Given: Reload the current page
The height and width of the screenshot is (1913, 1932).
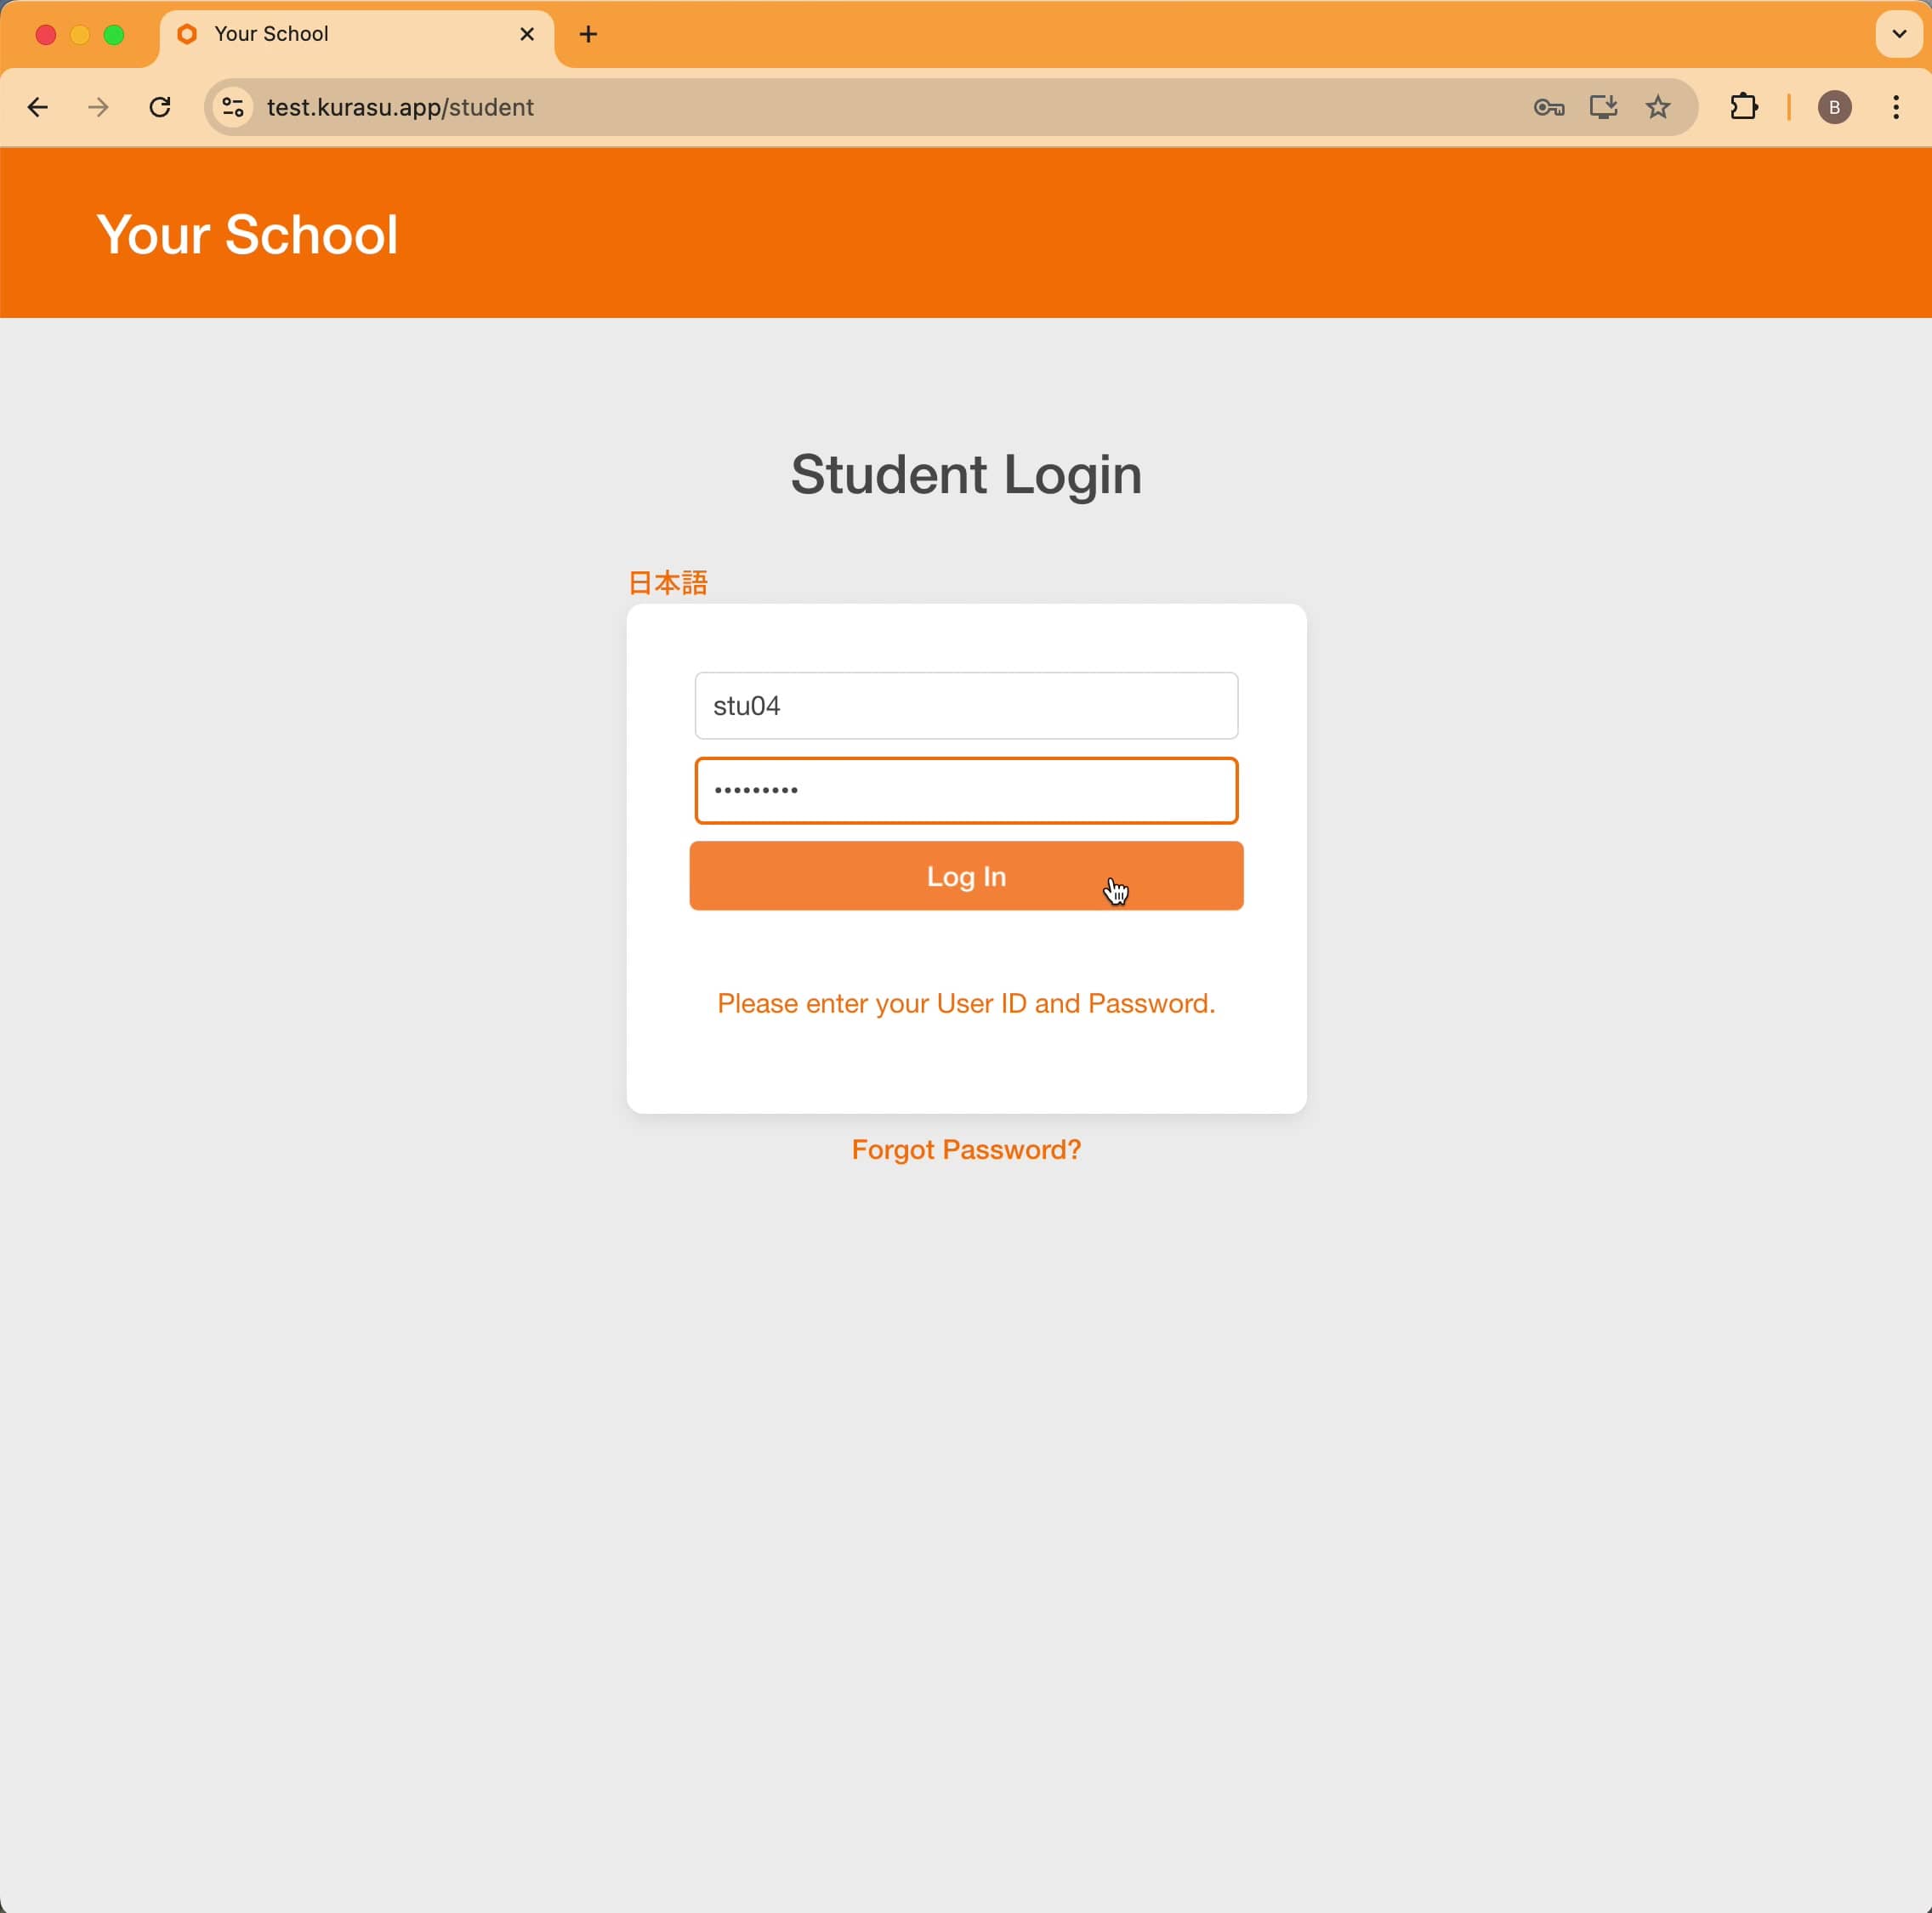Looking at the screenshot, I should [x=160, y=107].
